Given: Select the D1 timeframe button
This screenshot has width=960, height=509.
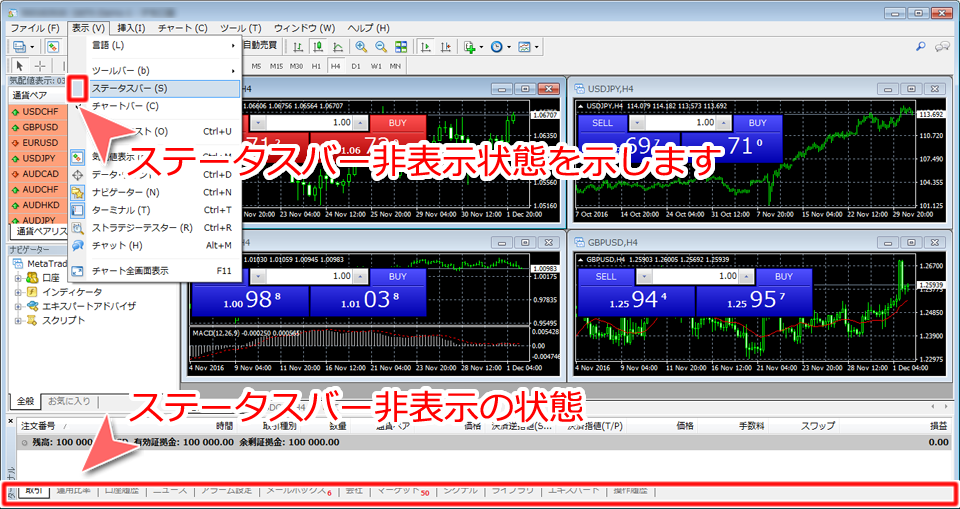Looking at the screenshot, I should point(356,66).
